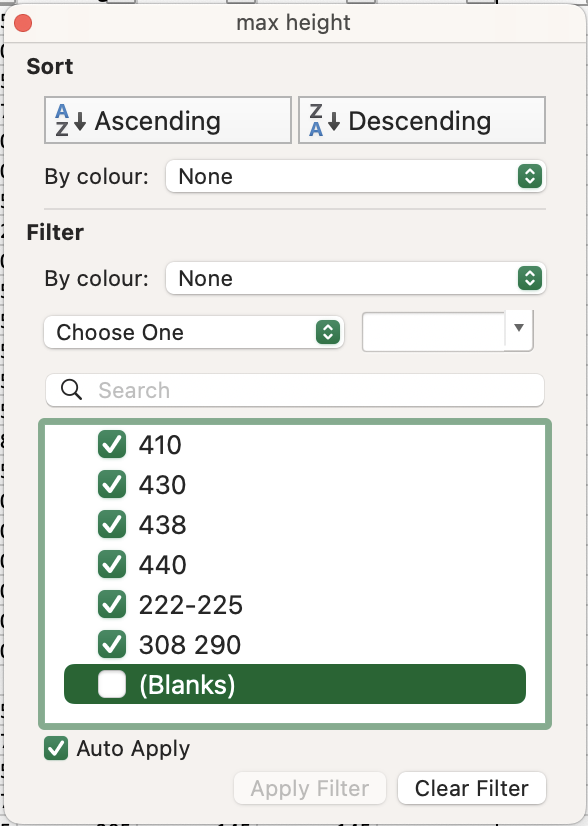
Task: Open the Sort By colour dropdown
Action: pos(356,176)
